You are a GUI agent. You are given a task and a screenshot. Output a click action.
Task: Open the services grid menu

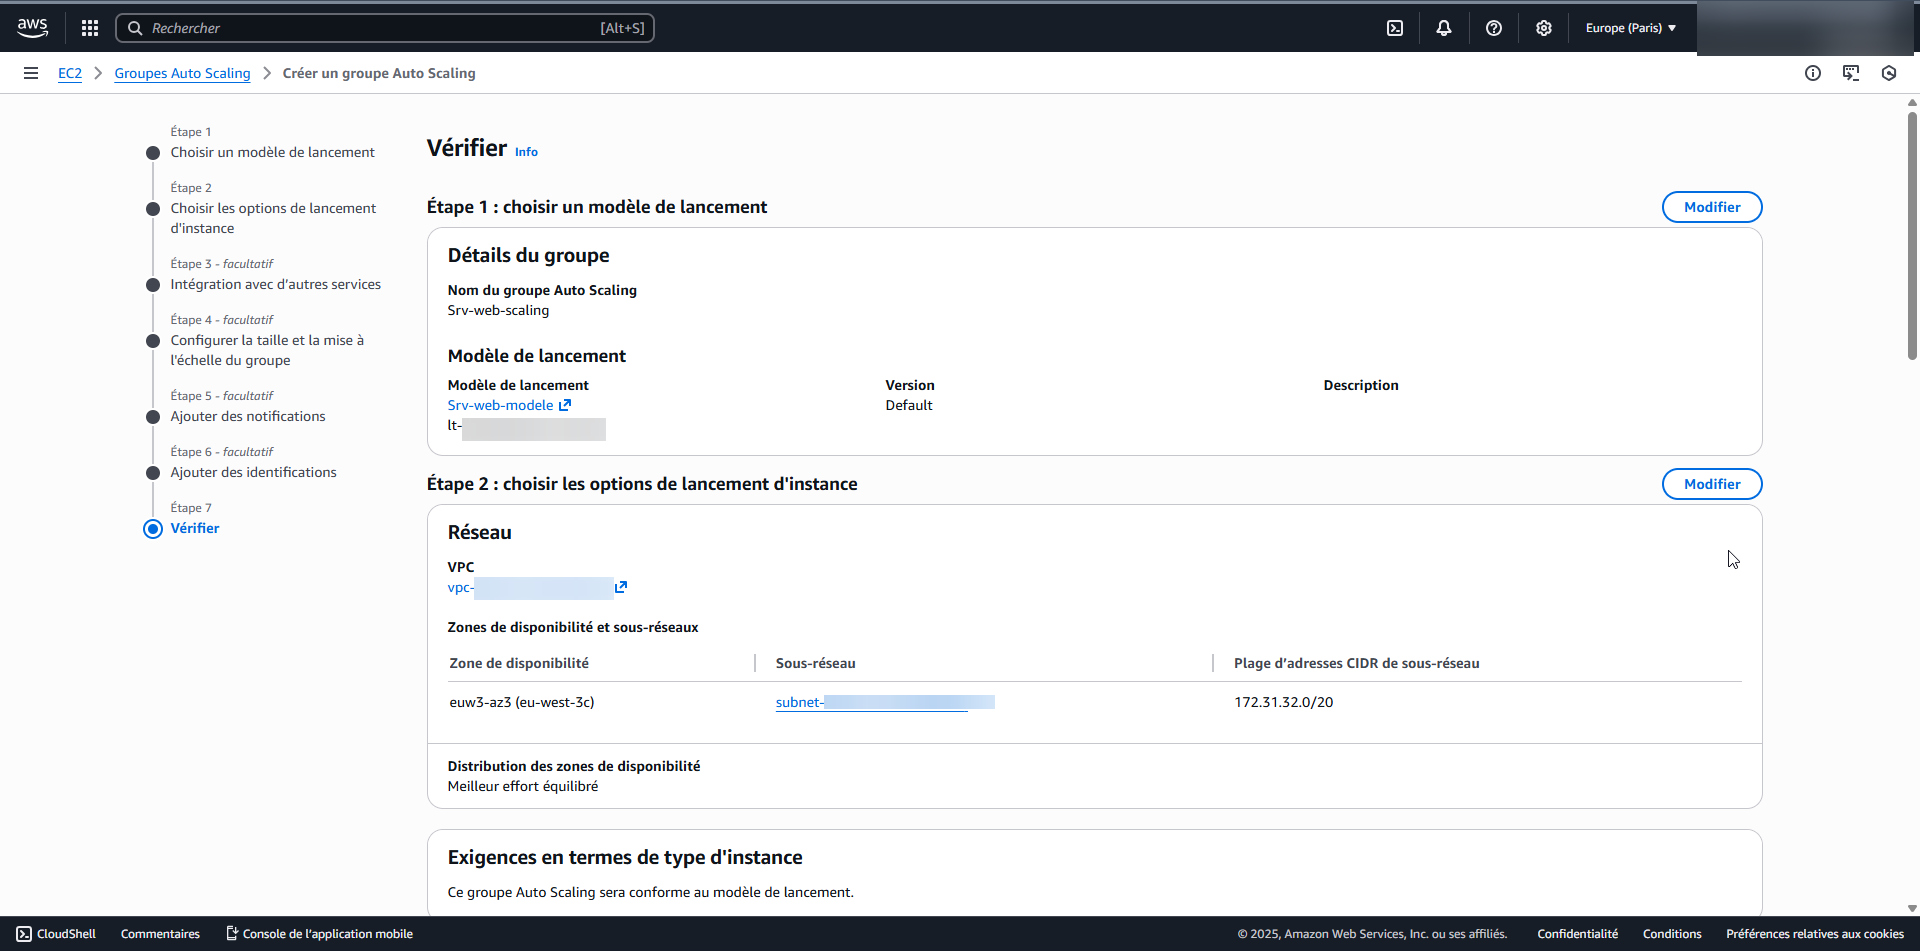(x=90, y=28)
